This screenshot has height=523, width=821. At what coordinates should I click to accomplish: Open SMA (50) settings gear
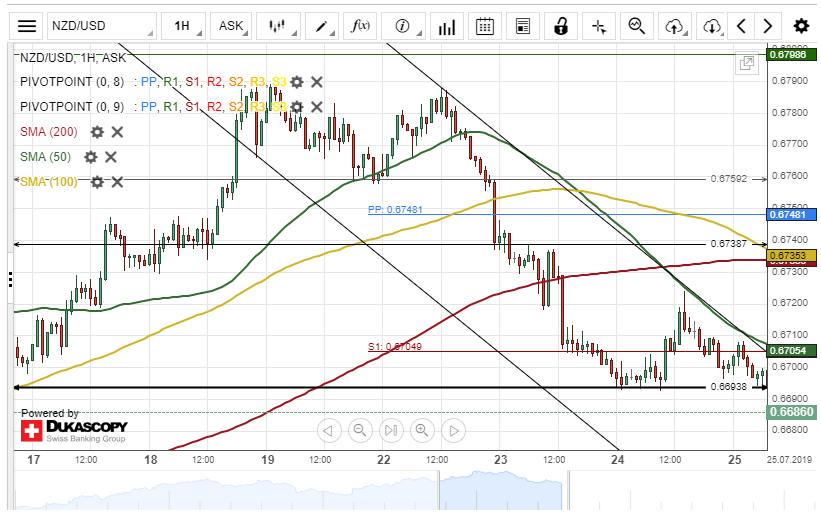pos(91,157)
